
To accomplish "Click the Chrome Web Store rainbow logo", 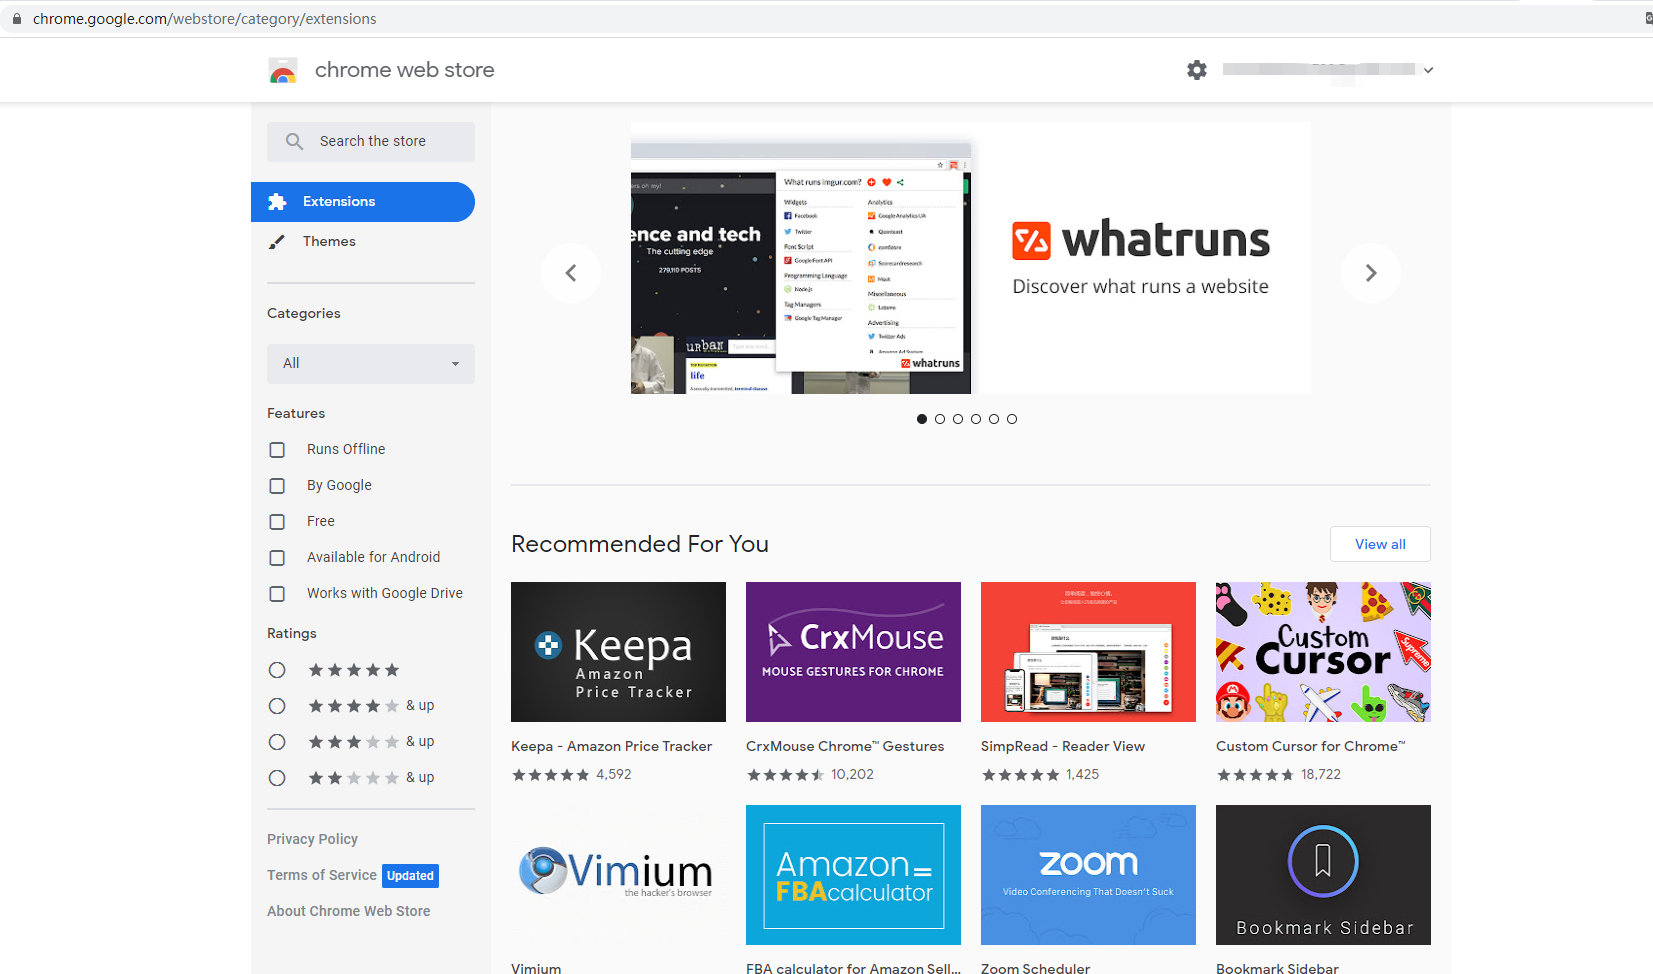I will [283, 70].
